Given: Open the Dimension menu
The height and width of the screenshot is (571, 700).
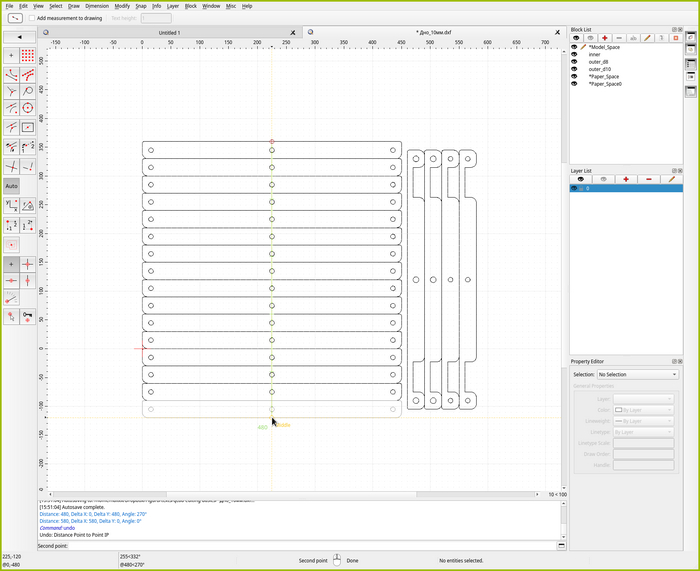Looking at the screenshot, I should pyautogui.click(x=97, y=6).
